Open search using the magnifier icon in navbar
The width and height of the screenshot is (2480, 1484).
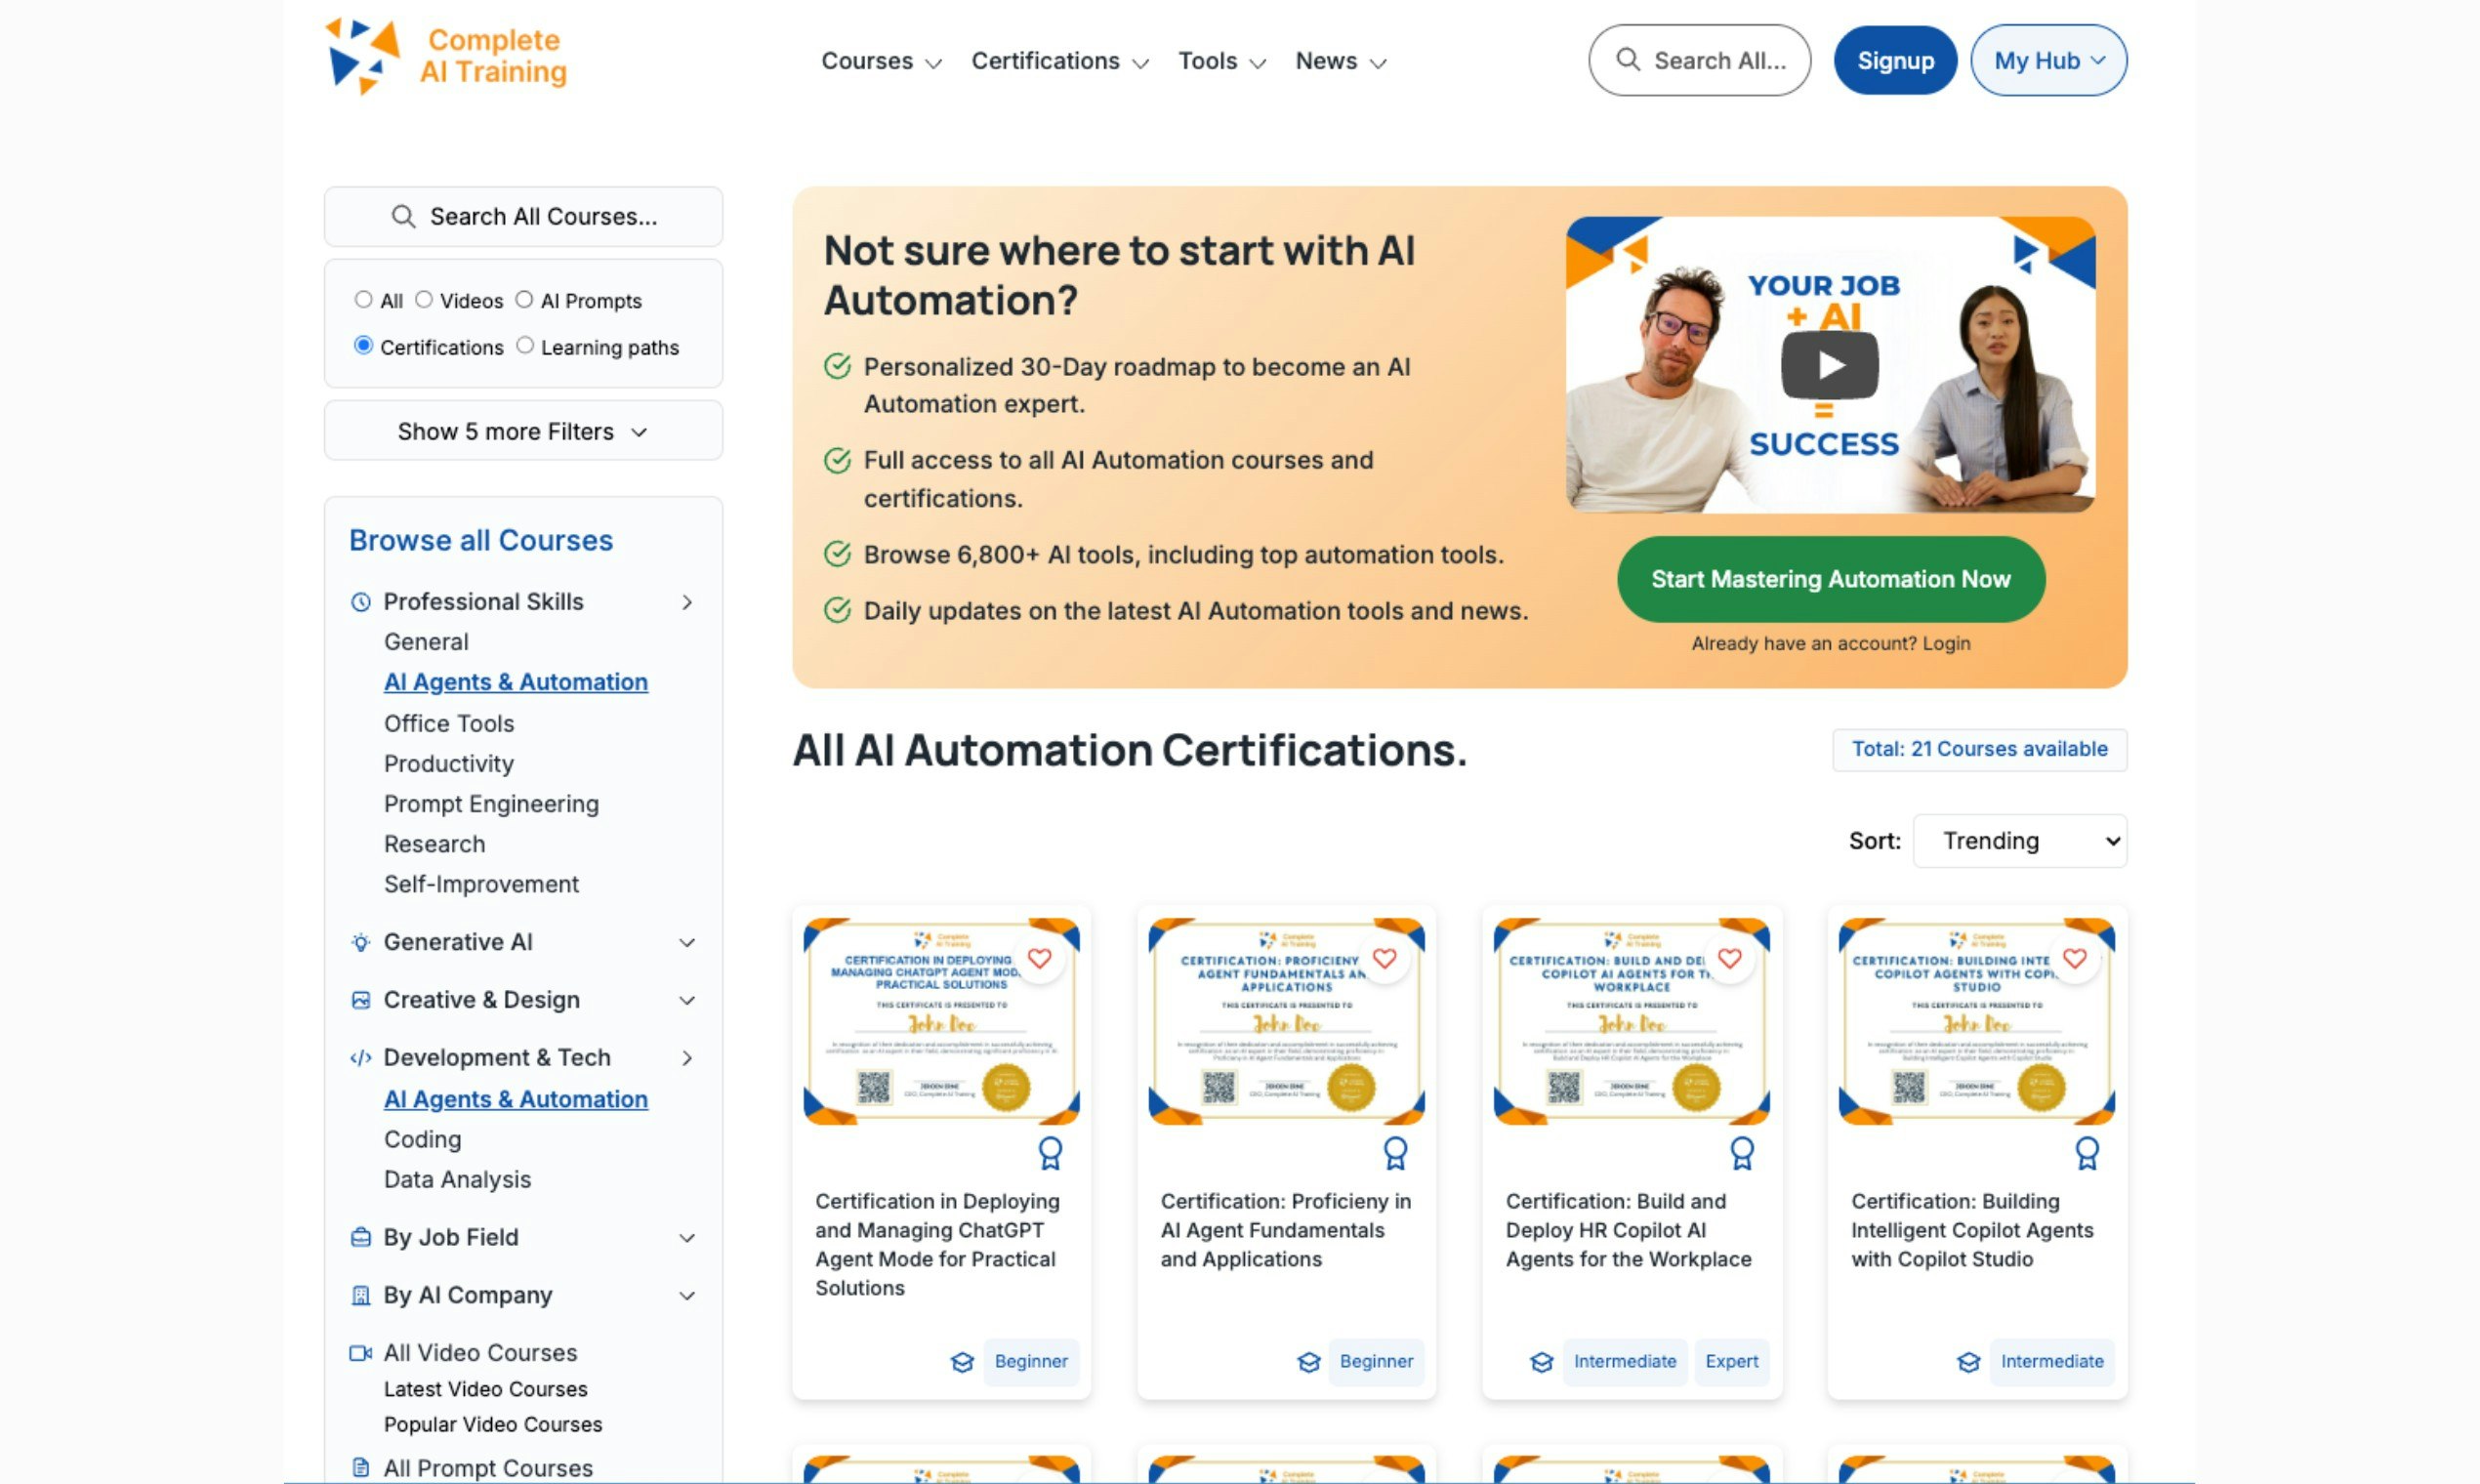[x=1627, y=60]
